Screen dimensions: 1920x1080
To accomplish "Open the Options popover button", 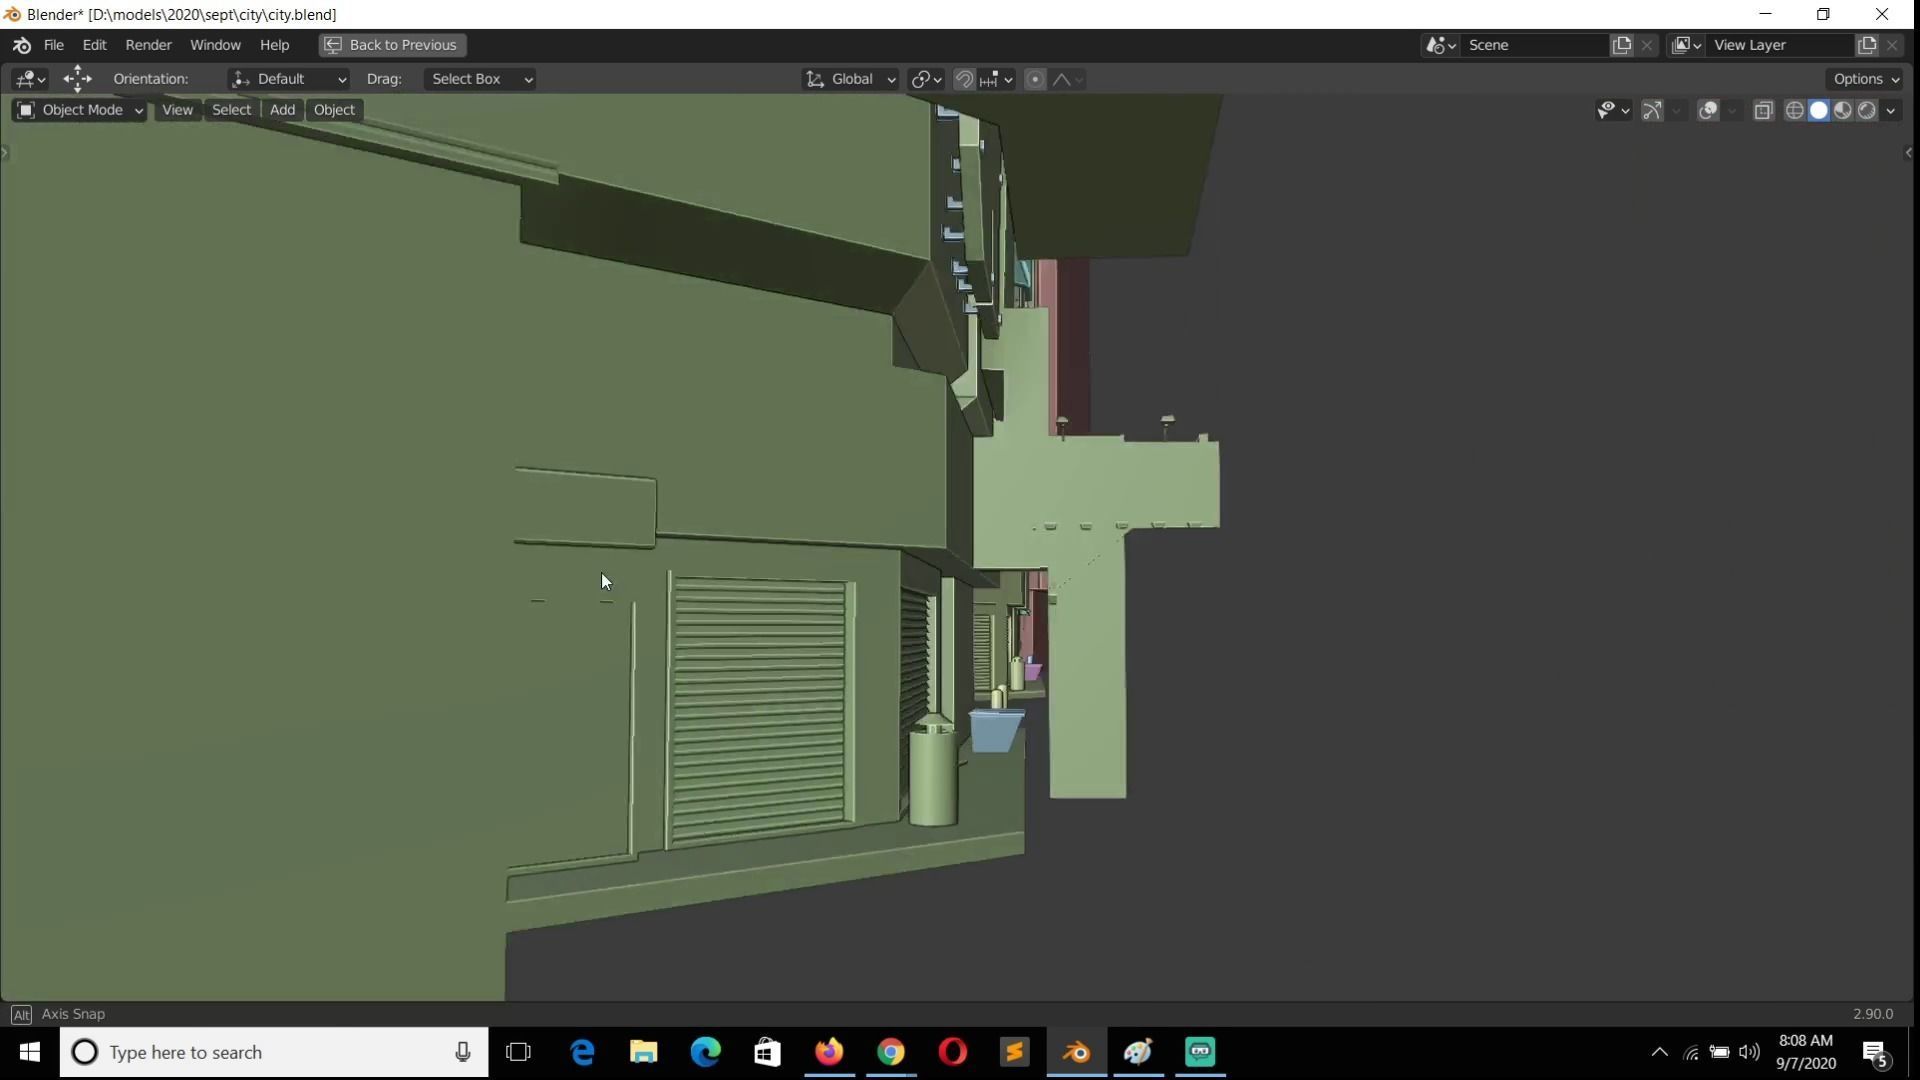I will click(1866, 79).
